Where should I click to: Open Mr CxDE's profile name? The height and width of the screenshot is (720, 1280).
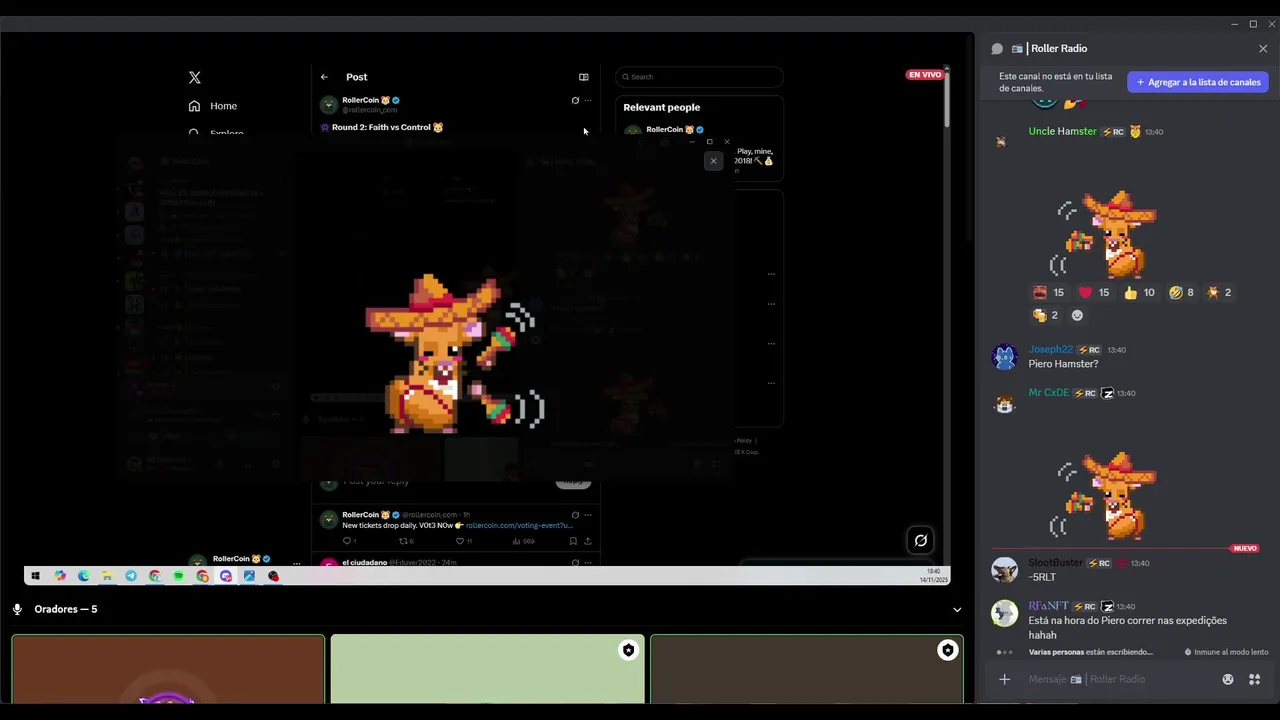[1049, 393]
